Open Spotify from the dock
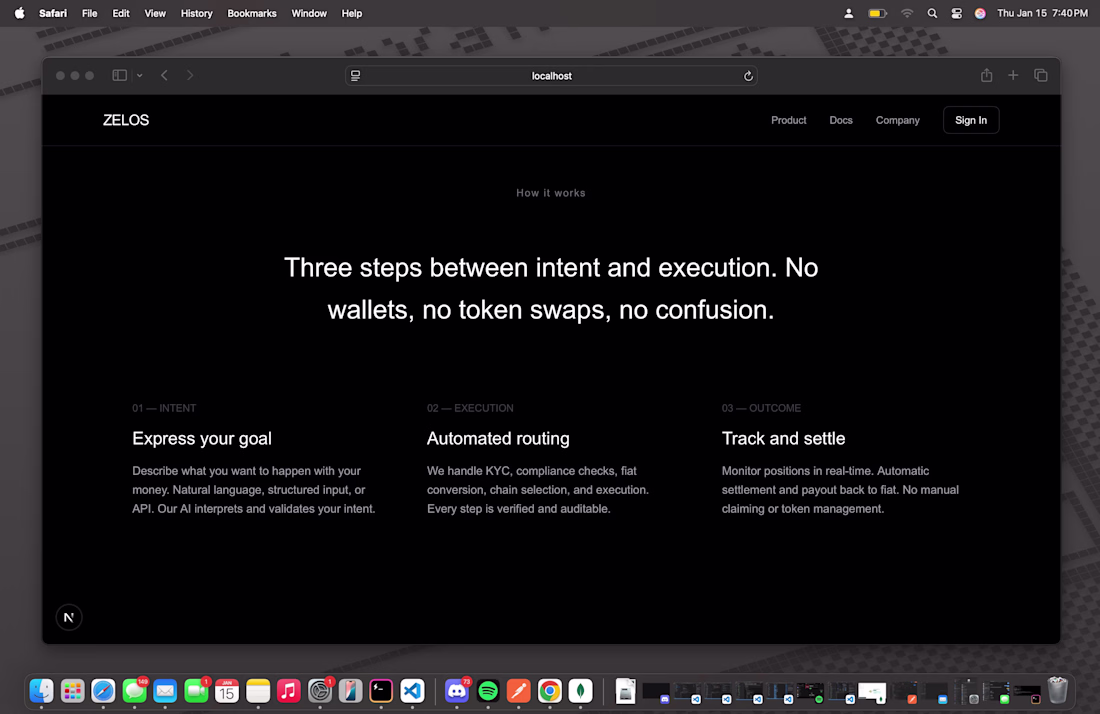The width and height of the screenshot is (1100, 714). pyautogui.click(x=488, y=691)
